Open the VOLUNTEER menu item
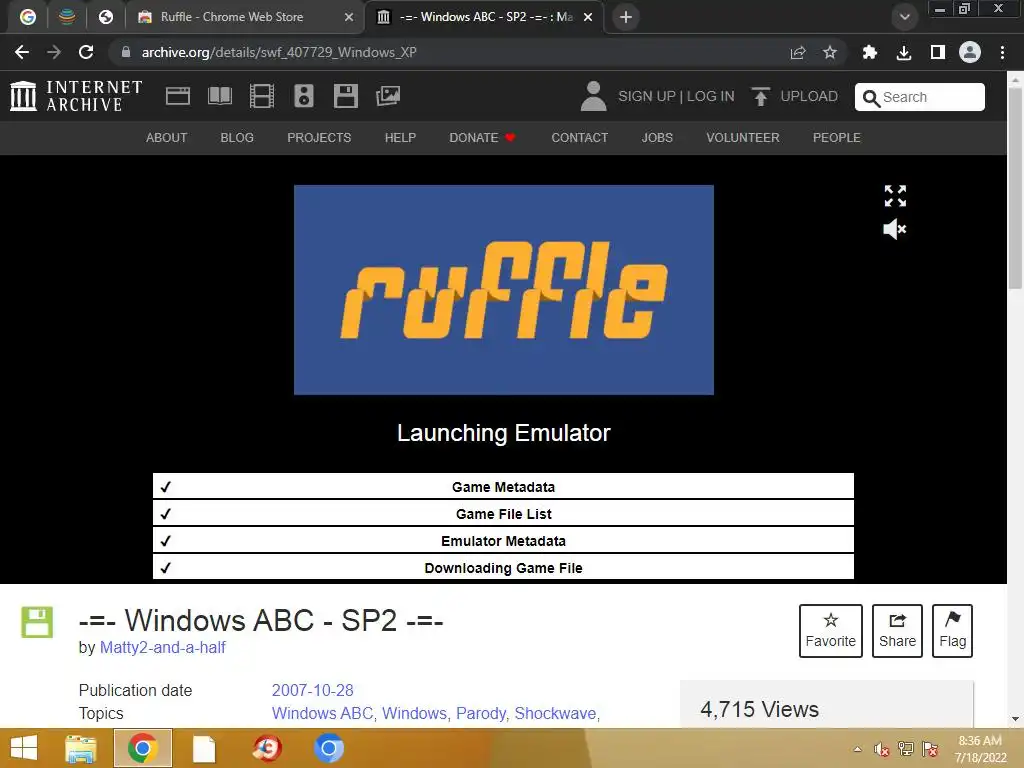 tap(743, 138)
